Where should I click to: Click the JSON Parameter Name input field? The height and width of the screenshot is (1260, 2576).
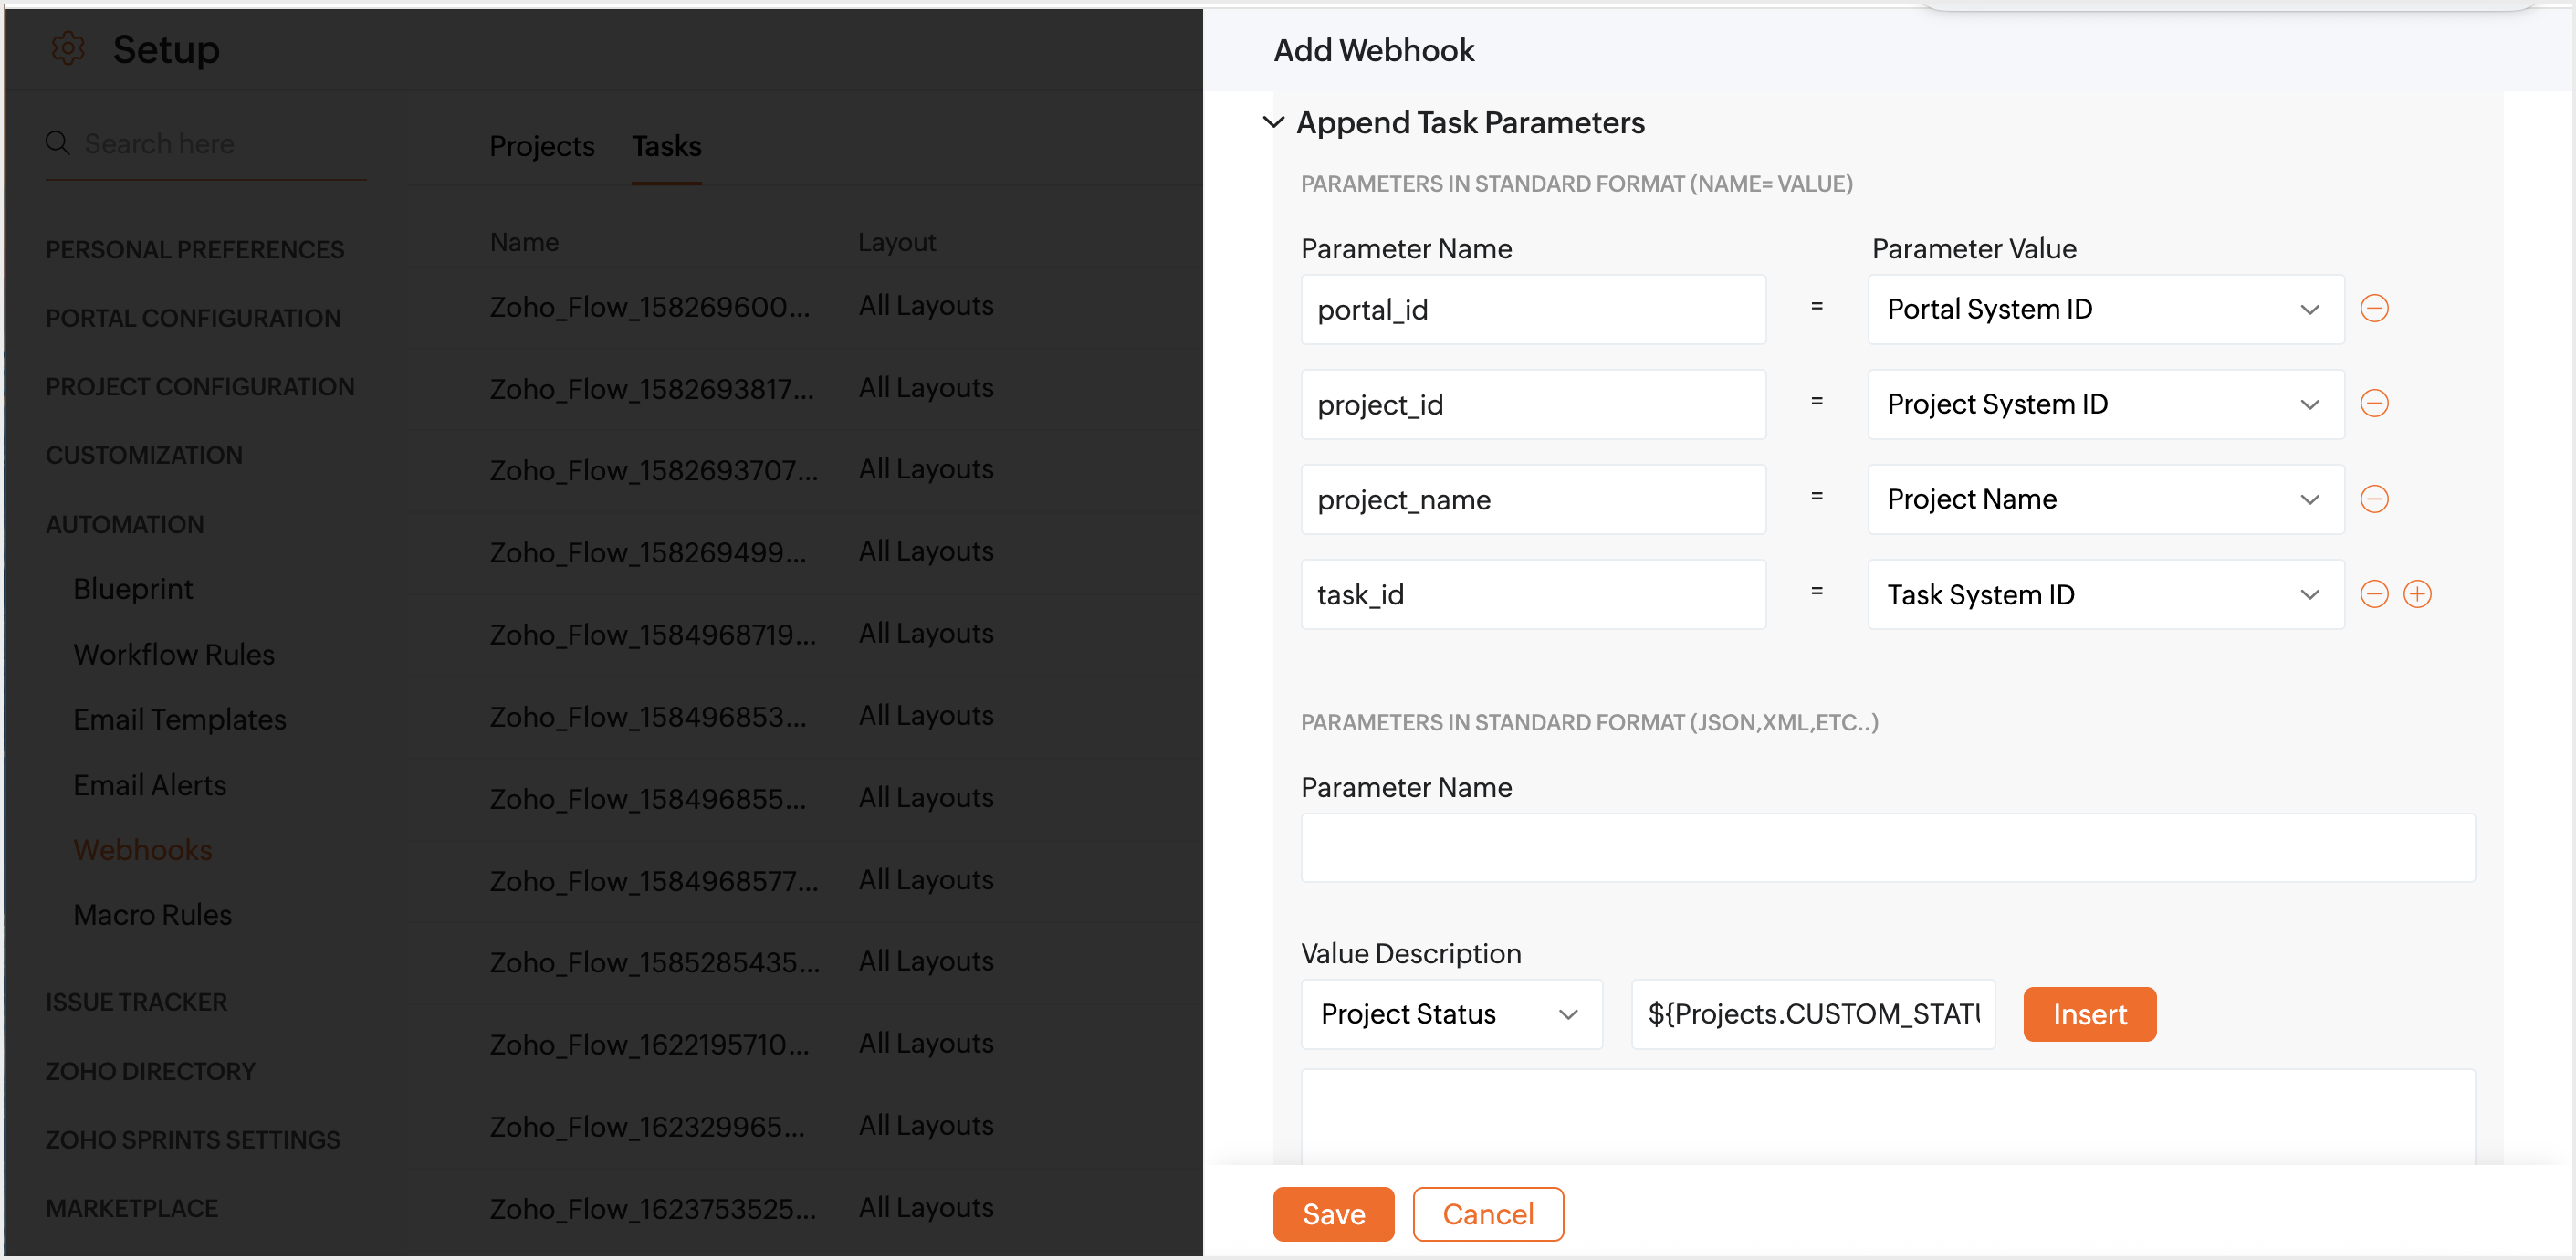1886,847
